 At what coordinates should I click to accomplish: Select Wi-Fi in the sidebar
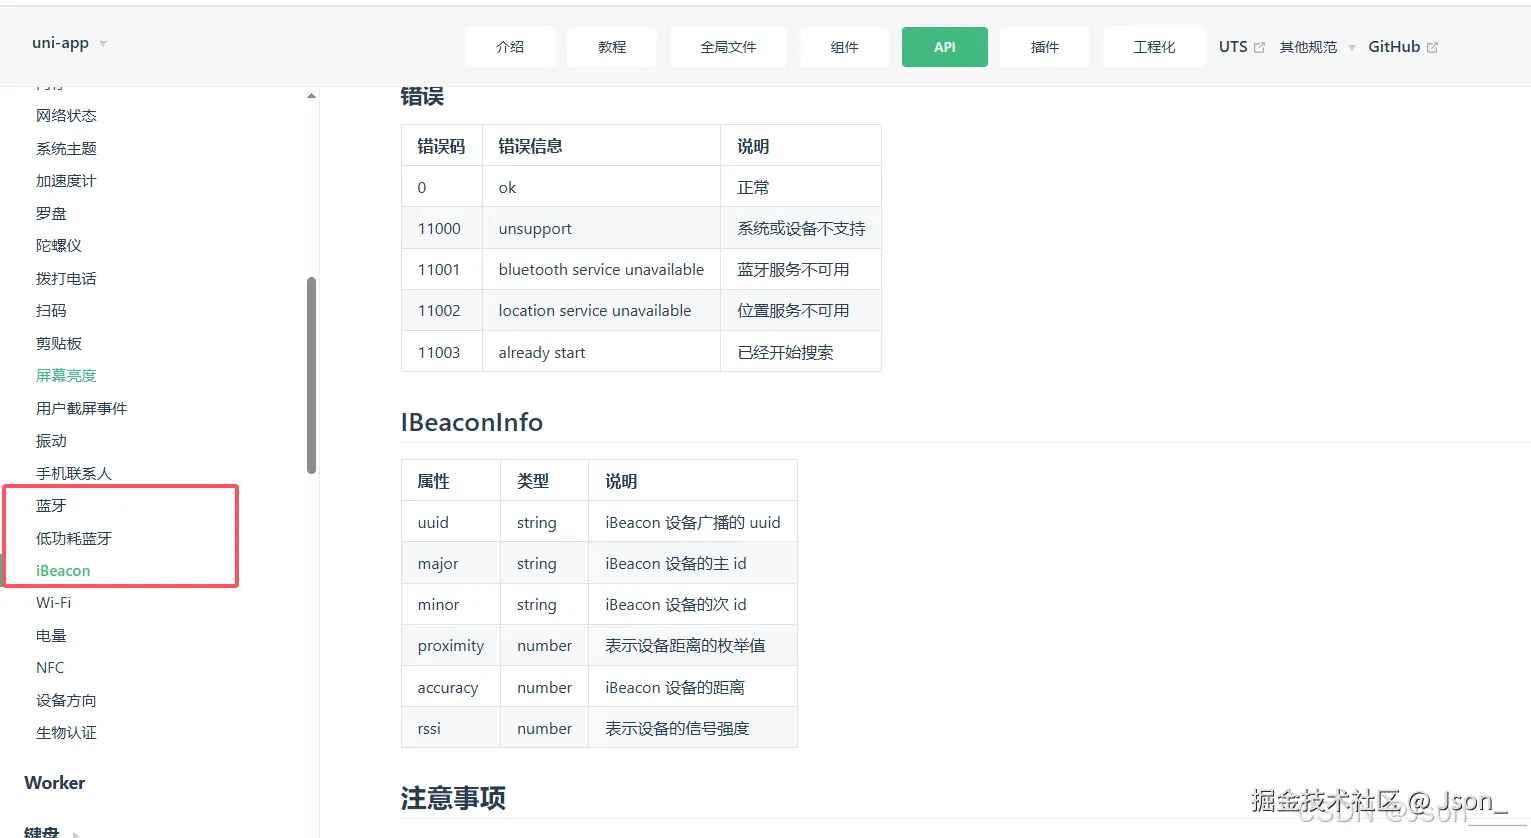tap(53, 603)
